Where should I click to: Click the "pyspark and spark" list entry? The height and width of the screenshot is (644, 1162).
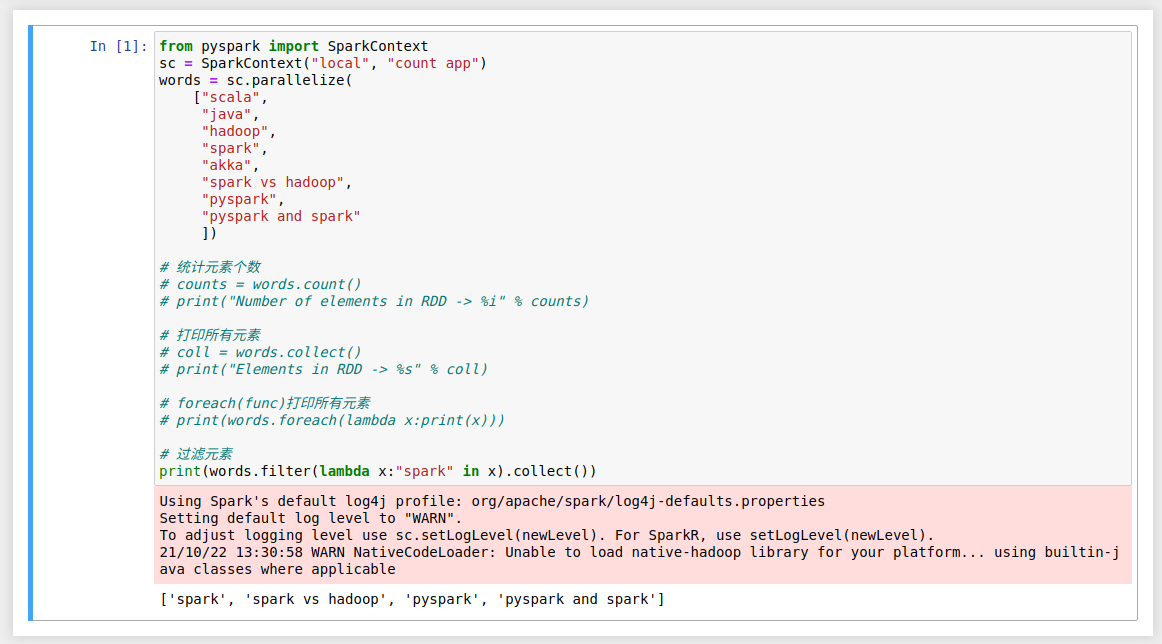pyautogui.click(x=281, y=216)
